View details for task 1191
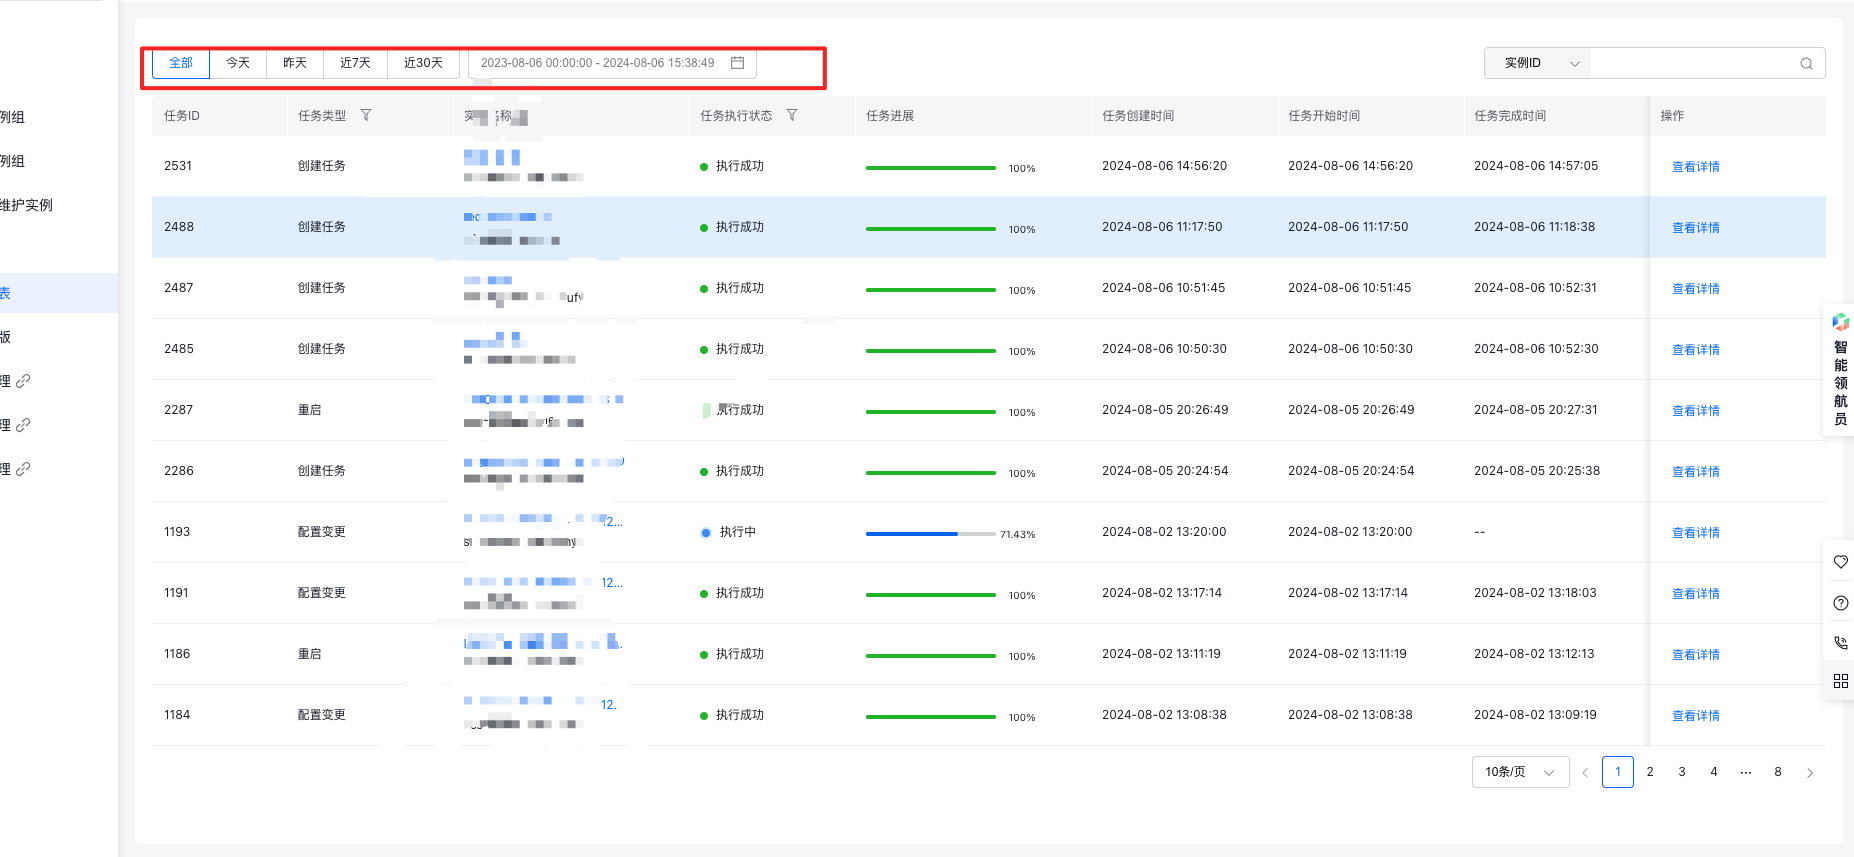This screenshot has height=857, width=1854. 1696,594
